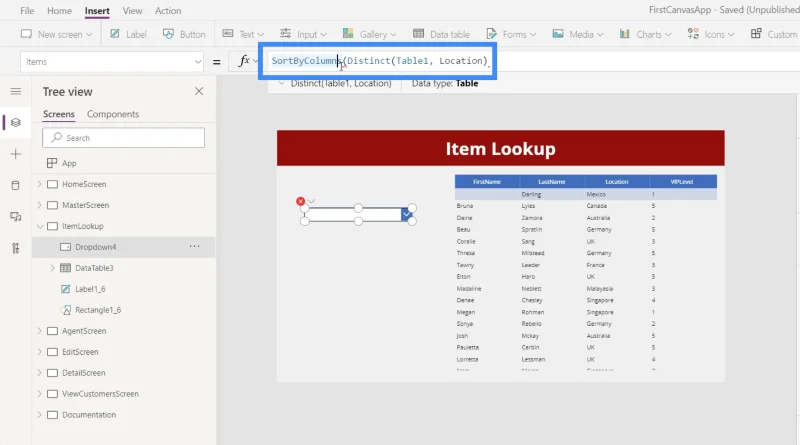Viewport: 800px width, 445px height.
Task: Select Label1_6 in the tree
Action: (x=90, y=289)
